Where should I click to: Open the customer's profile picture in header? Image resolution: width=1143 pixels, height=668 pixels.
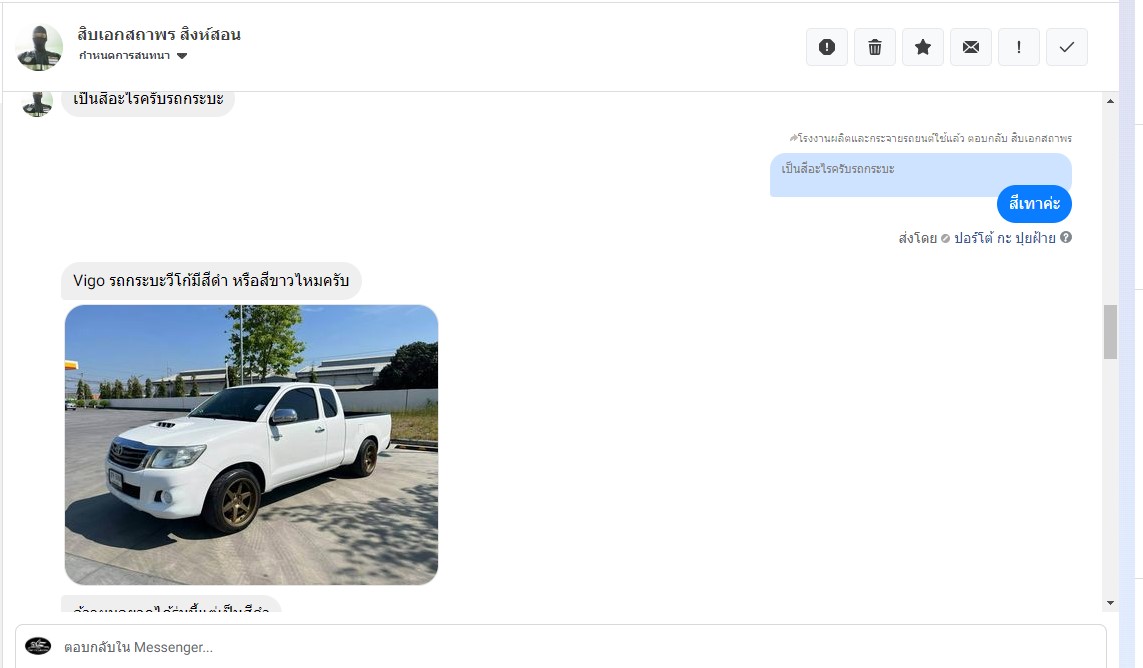[39, 47]
